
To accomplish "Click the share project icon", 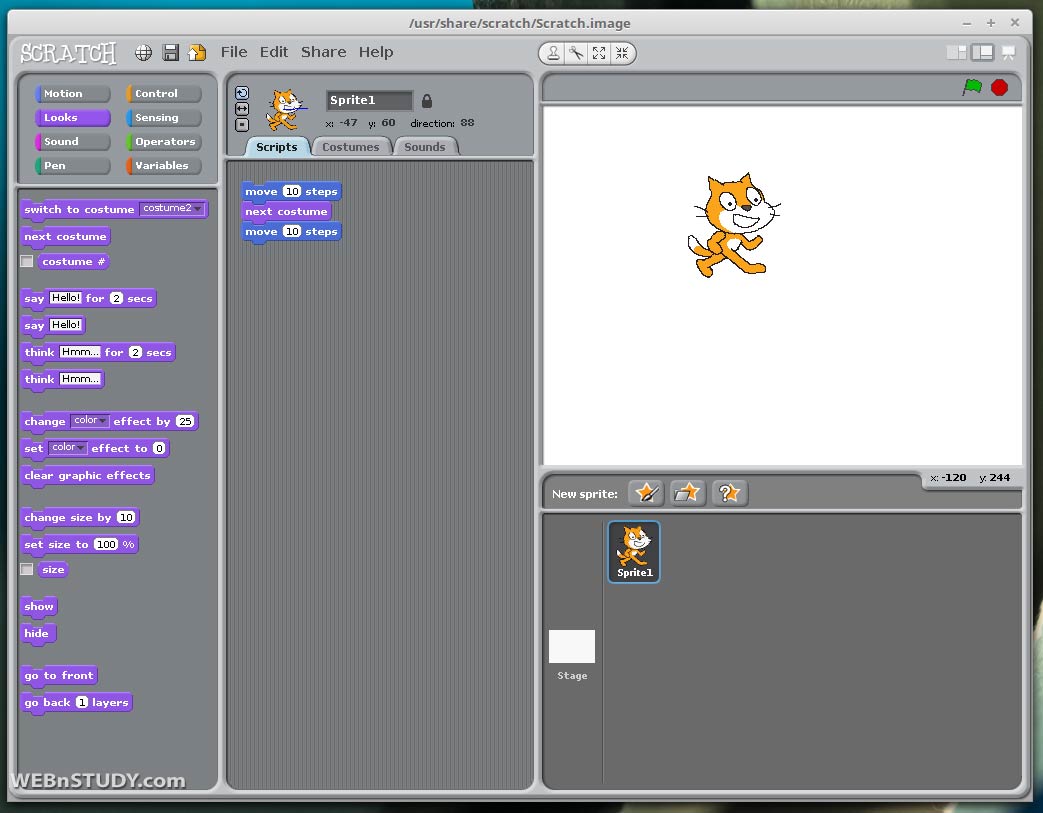I will pyautogui.click(x=197, y=53).
